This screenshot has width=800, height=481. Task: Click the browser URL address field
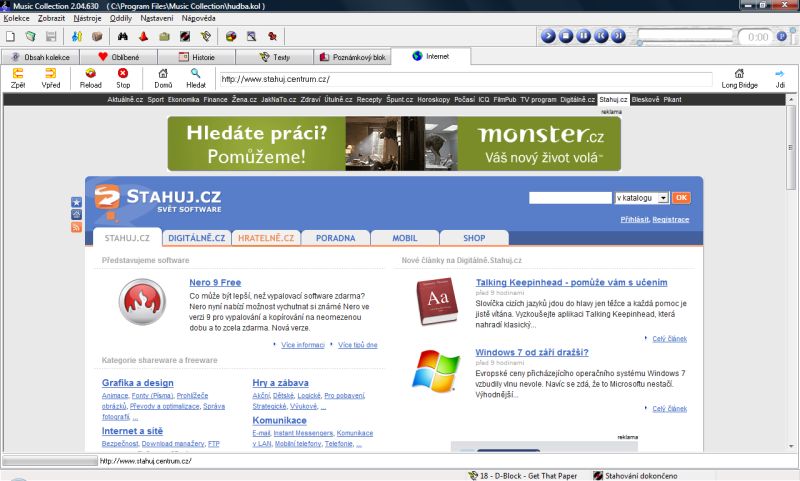pos(465,79)
